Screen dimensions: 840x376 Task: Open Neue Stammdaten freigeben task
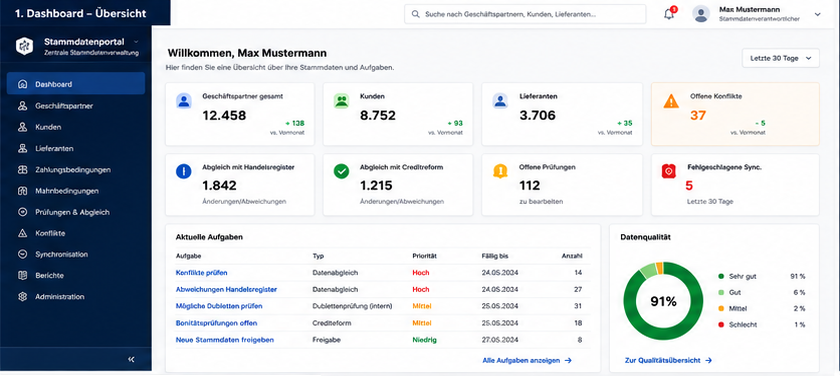coord(225,340)
